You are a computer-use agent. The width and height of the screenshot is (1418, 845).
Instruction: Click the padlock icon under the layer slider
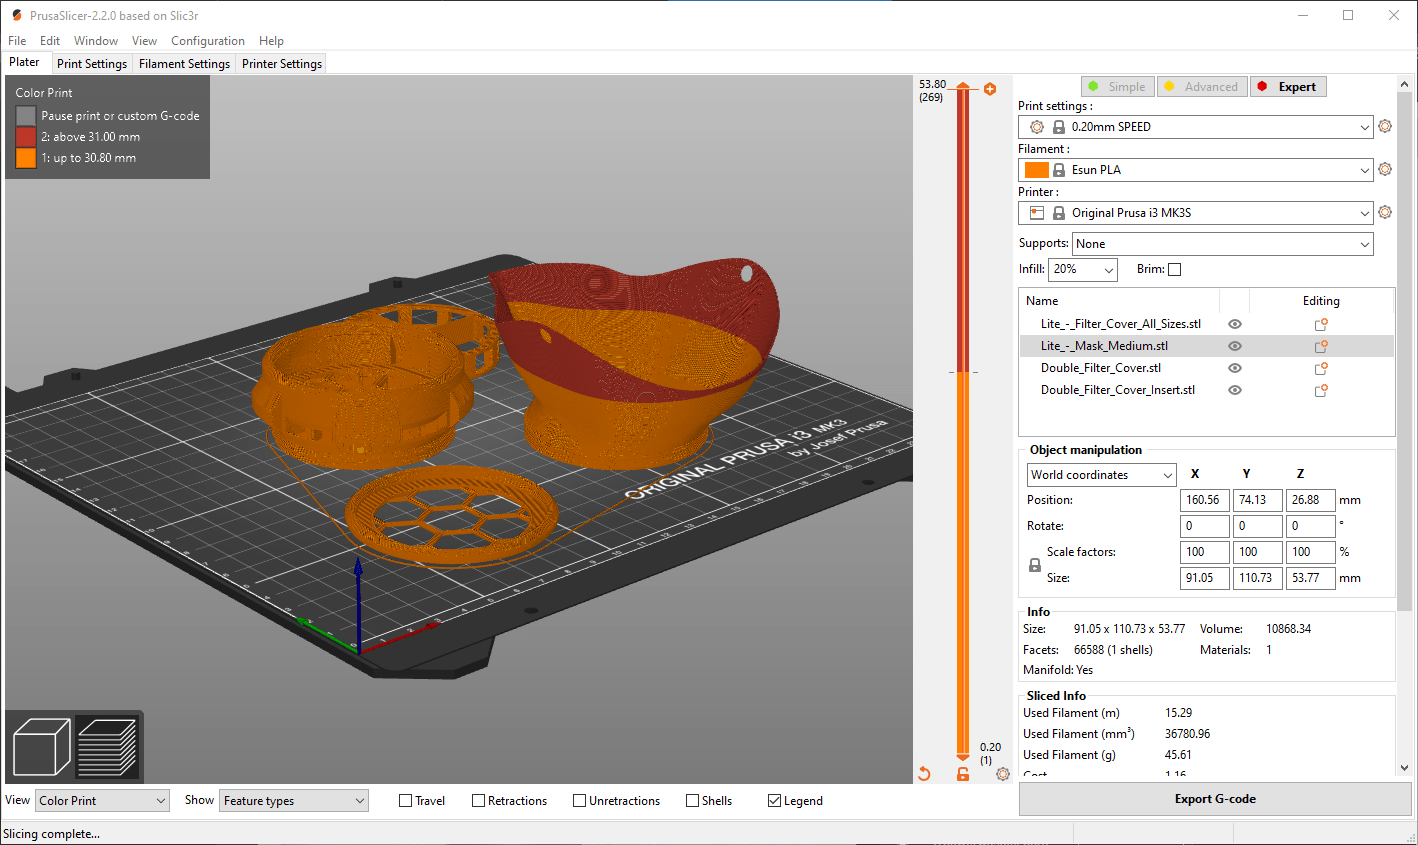[x=963, y=773]
